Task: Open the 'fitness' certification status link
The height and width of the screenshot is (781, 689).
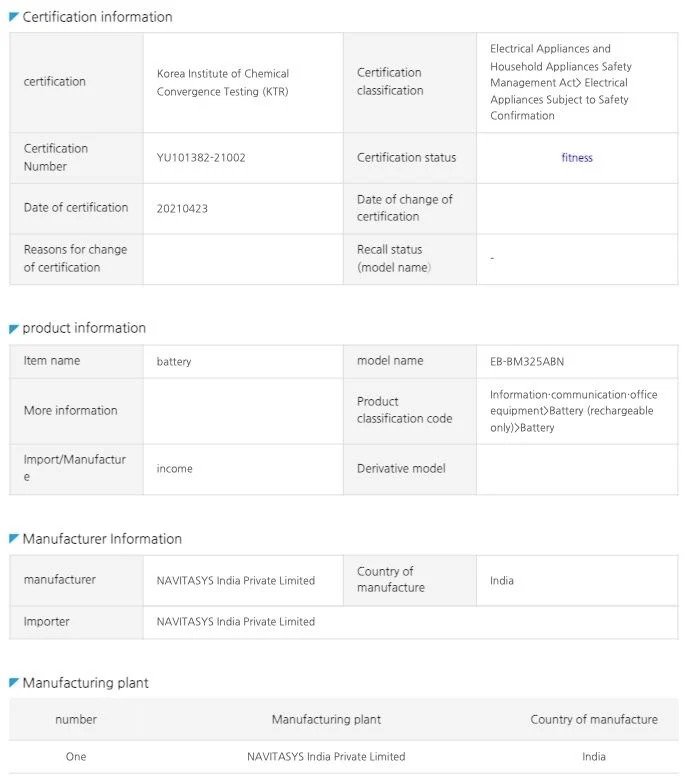Action: 577,158
